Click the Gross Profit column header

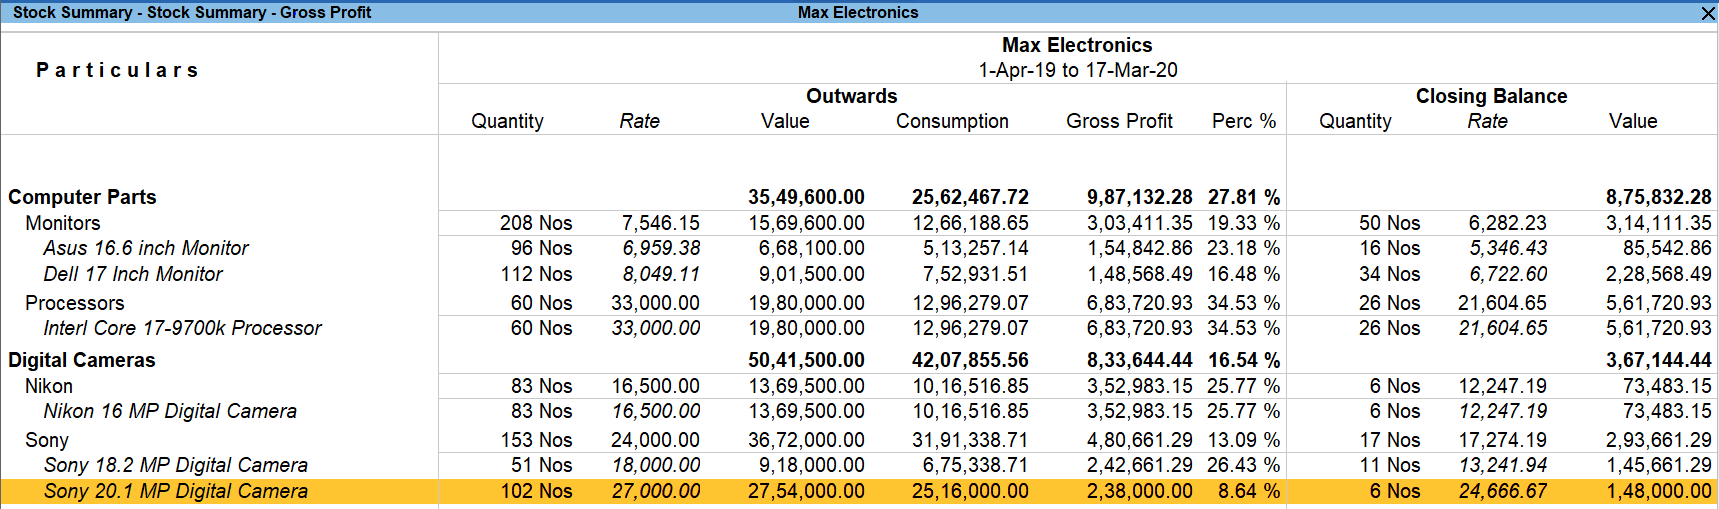click(1119, 121)
